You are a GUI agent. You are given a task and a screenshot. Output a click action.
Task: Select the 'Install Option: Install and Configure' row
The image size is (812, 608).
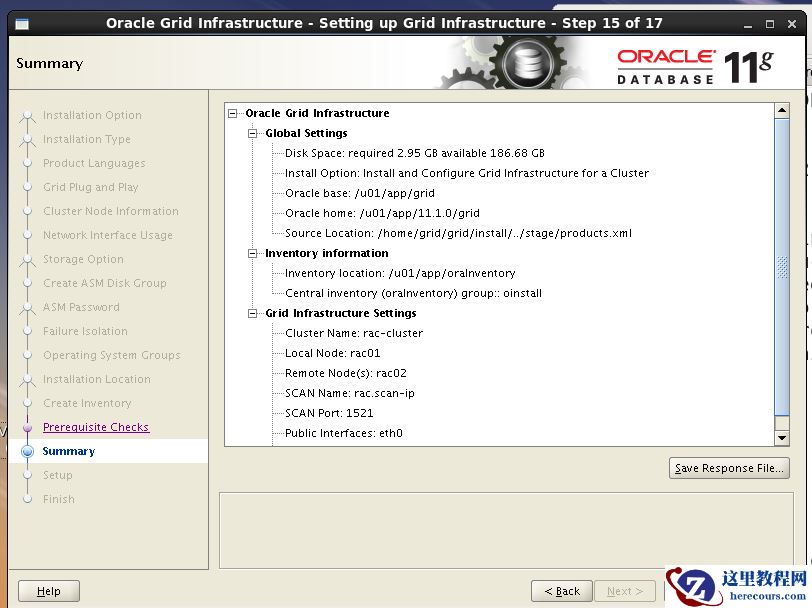point(467,173)
